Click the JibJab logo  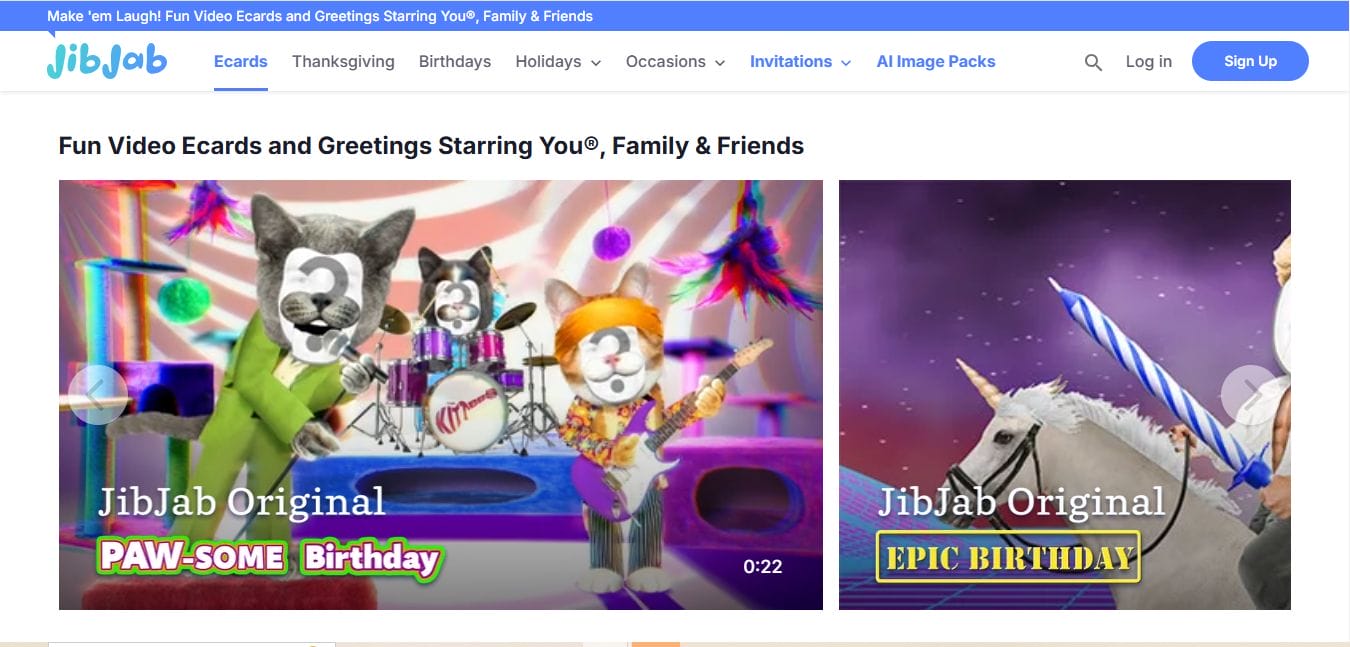coord(106,60)
